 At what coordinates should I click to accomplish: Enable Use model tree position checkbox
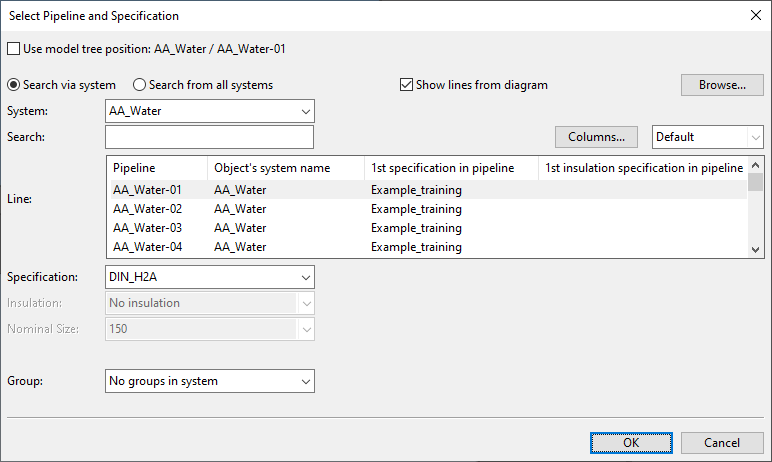point(13,48)
